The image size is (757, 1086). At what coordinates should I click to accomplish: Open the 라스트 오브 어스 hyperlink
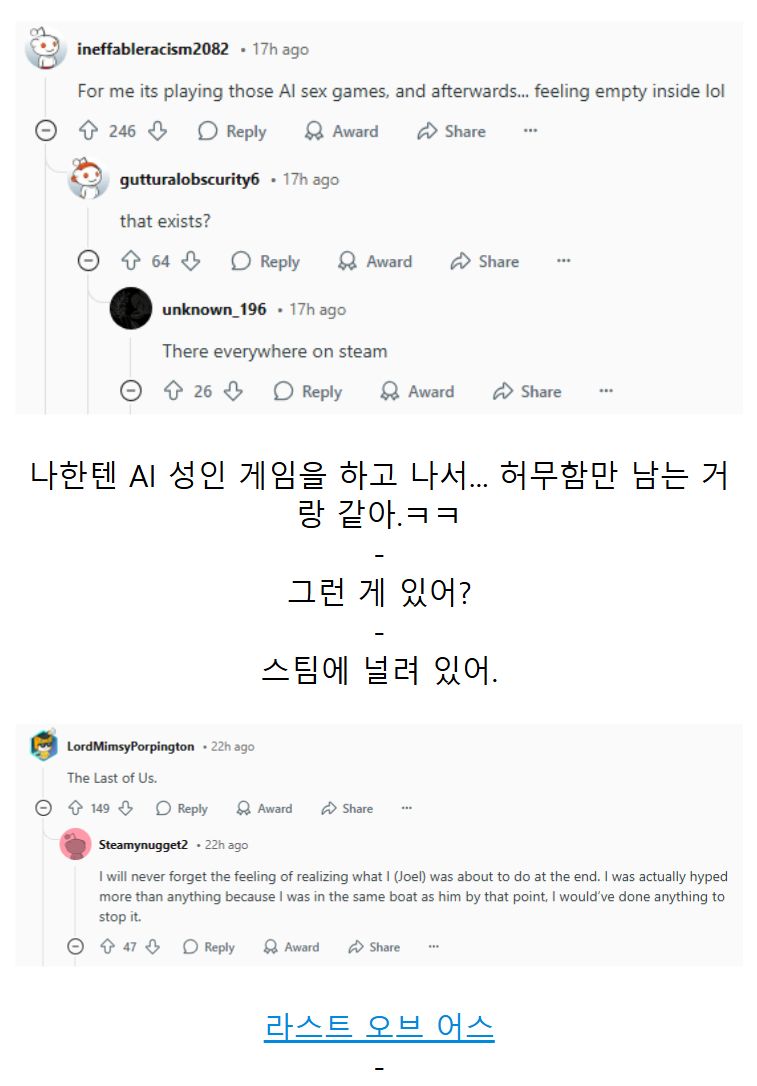click(x=379, y=1026)
